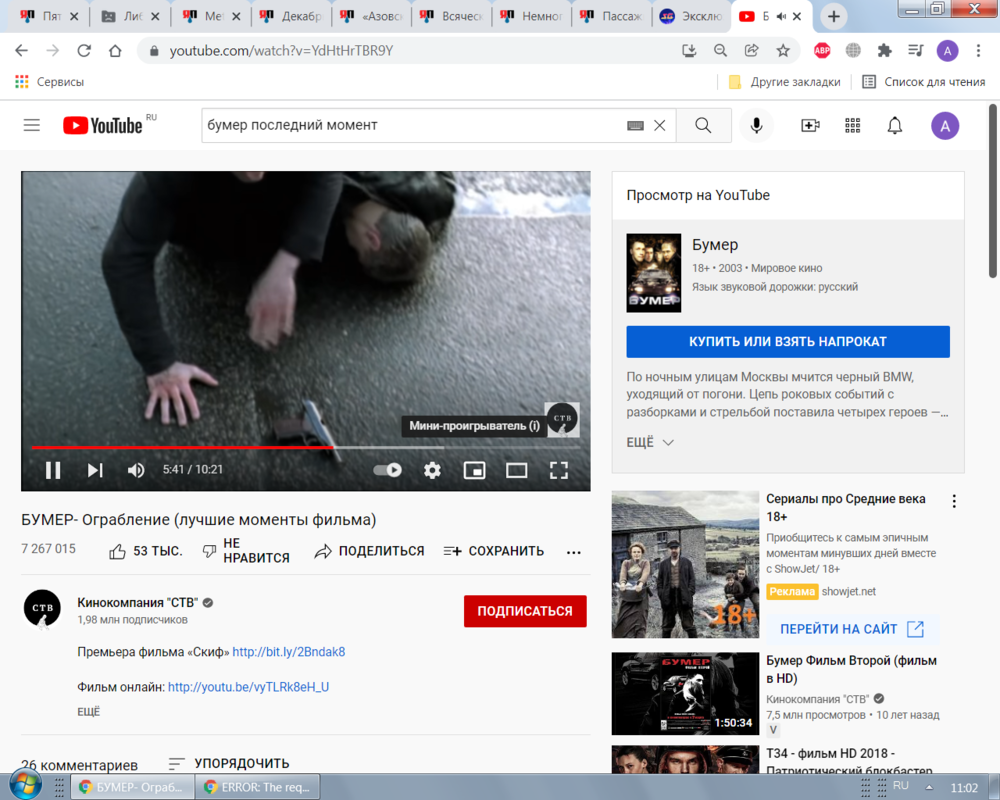The height and width of the screenshot is (800, 1000).
Task: Open the Сервисы apps shortcut
Action: tap(50, 82)
